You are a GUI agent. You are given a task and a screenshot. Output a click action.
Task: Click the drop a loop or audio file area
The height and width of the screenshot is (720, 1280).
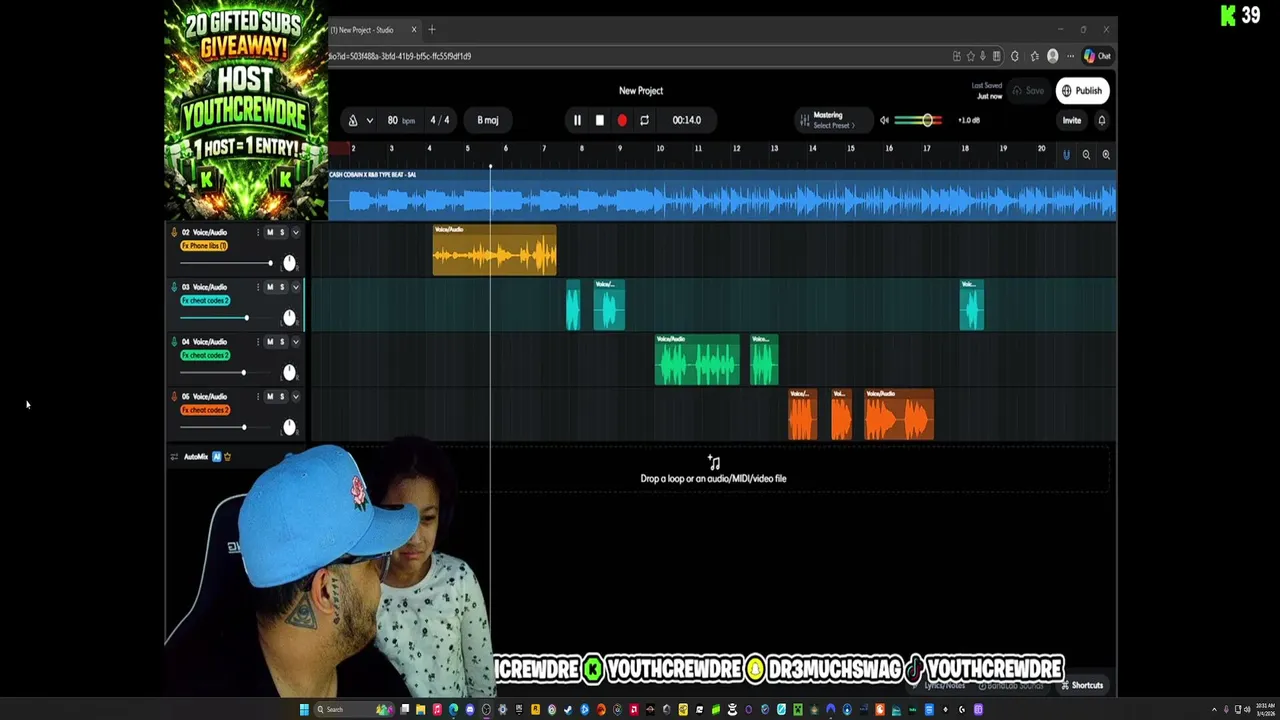[x=712, y=470]
